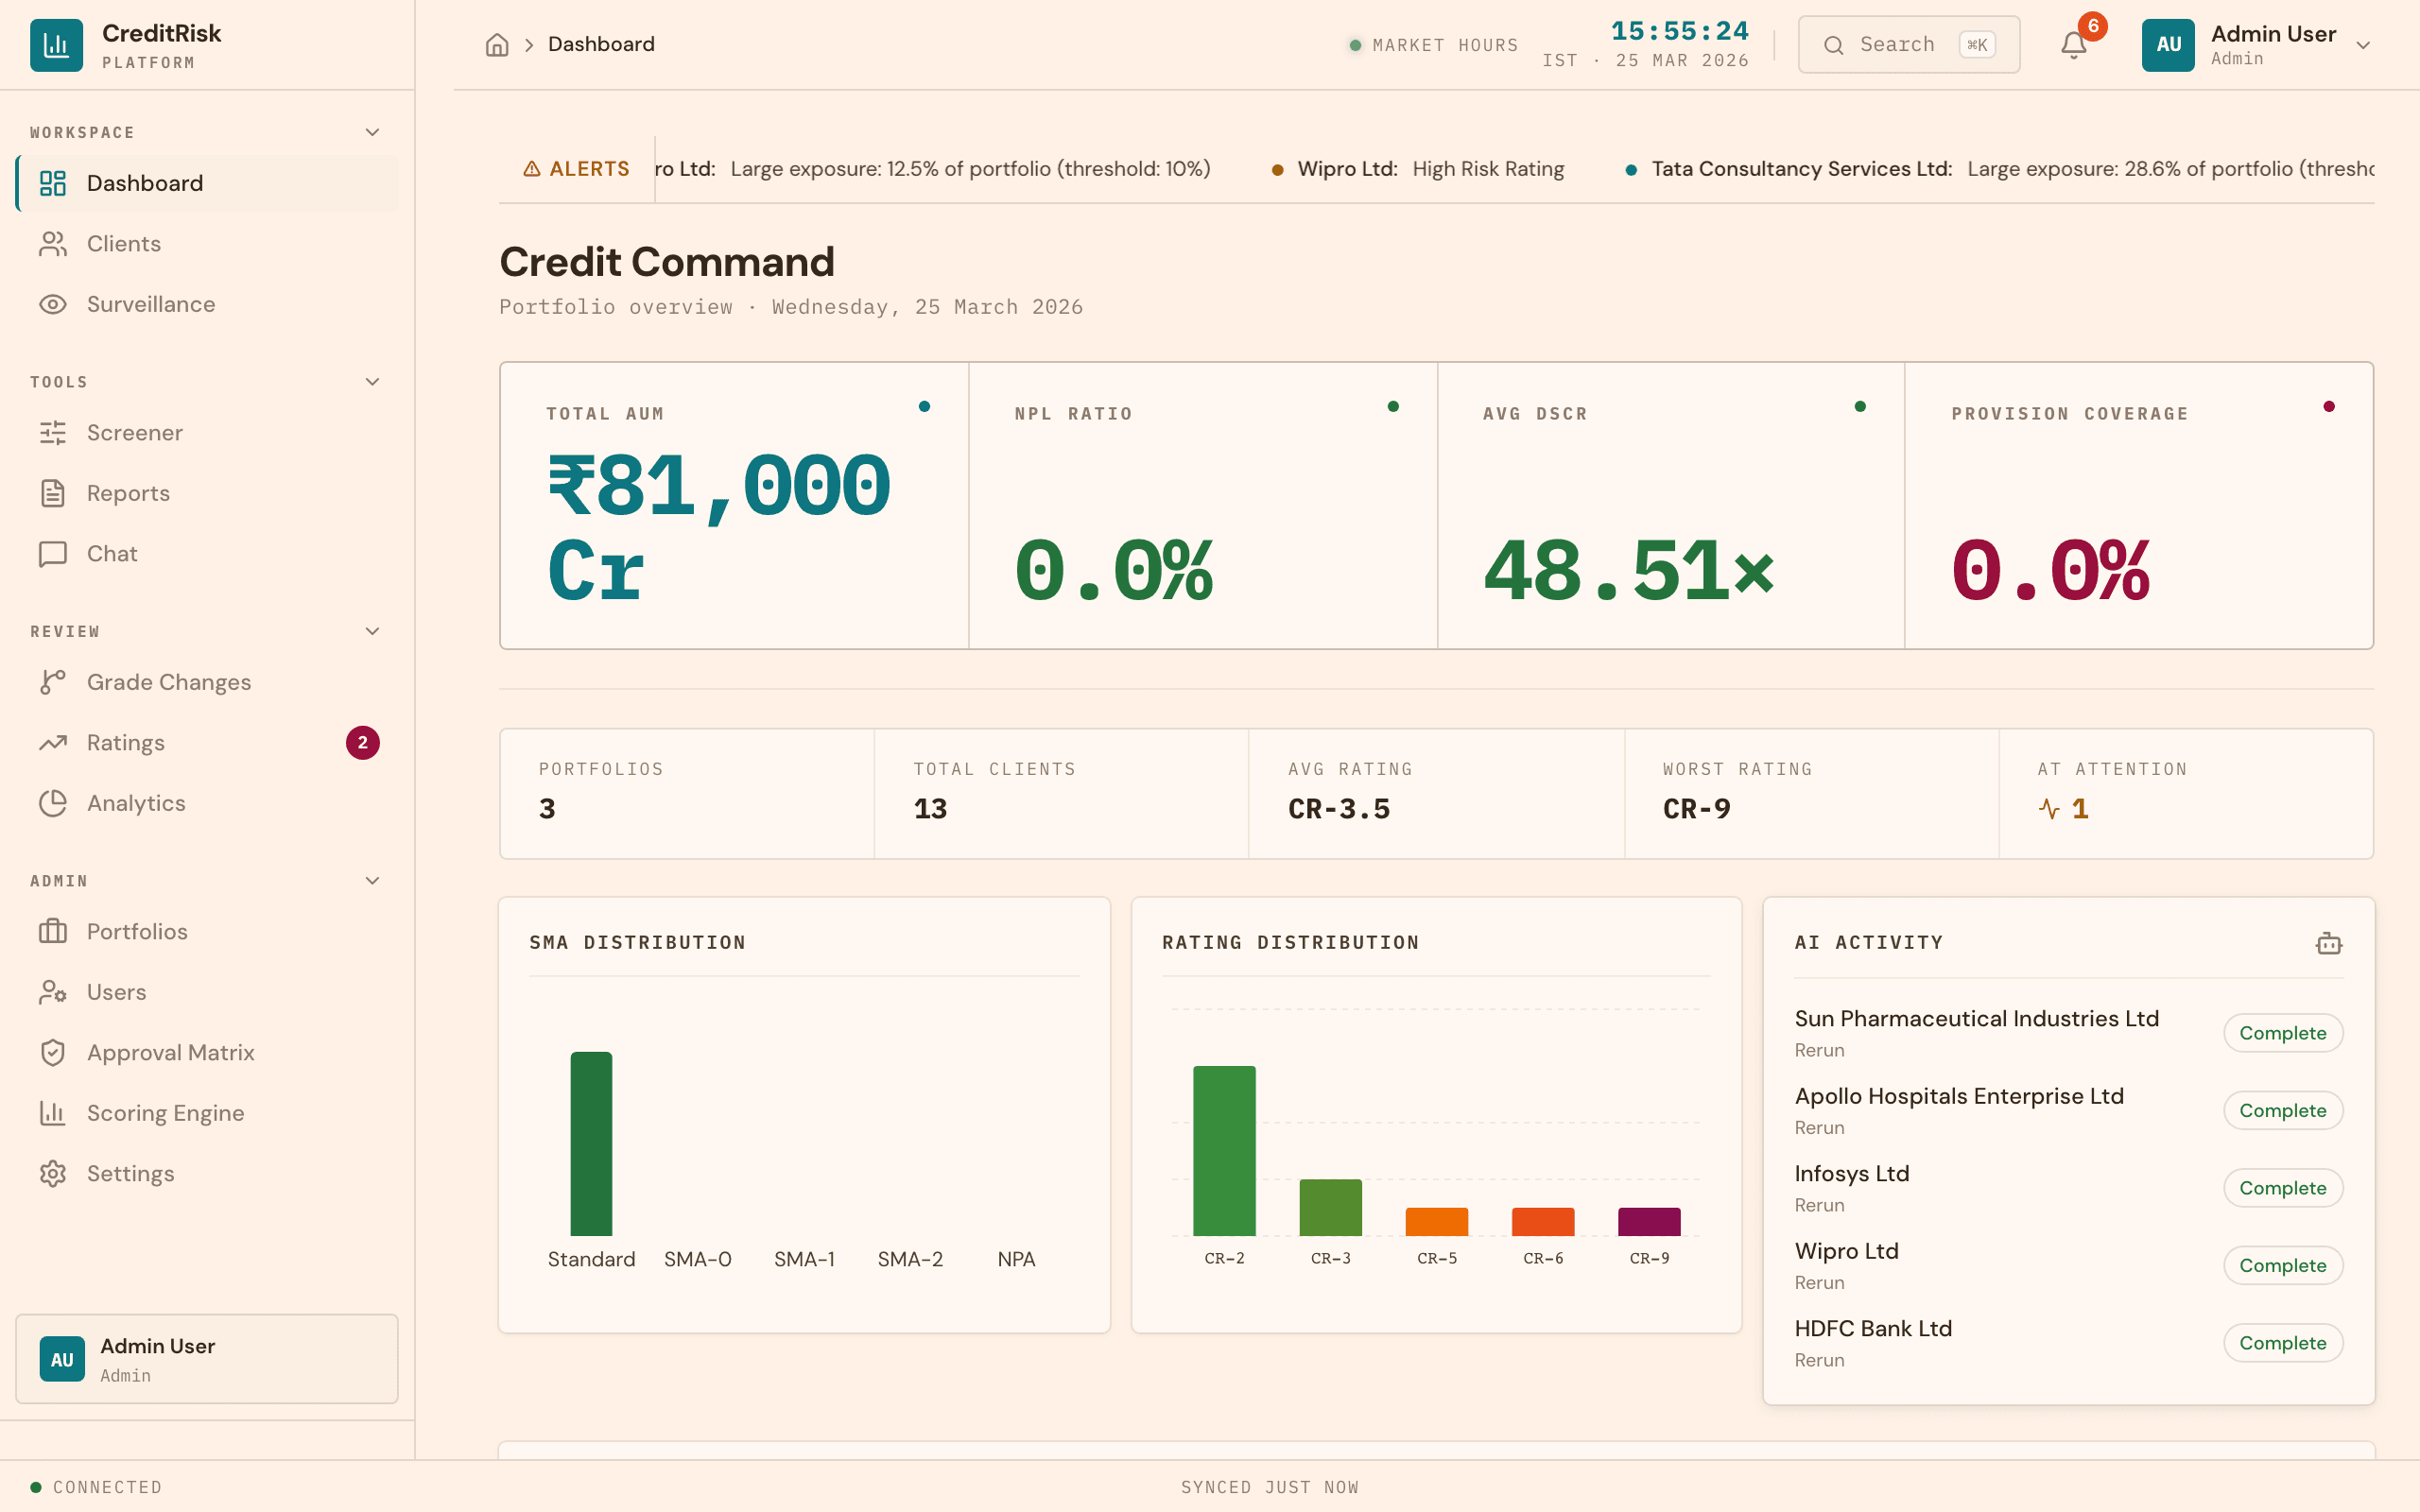2420x1512 pixels.
Task: Click the AU avatar in sidebar footer
Action: (x=62, y=1360)
